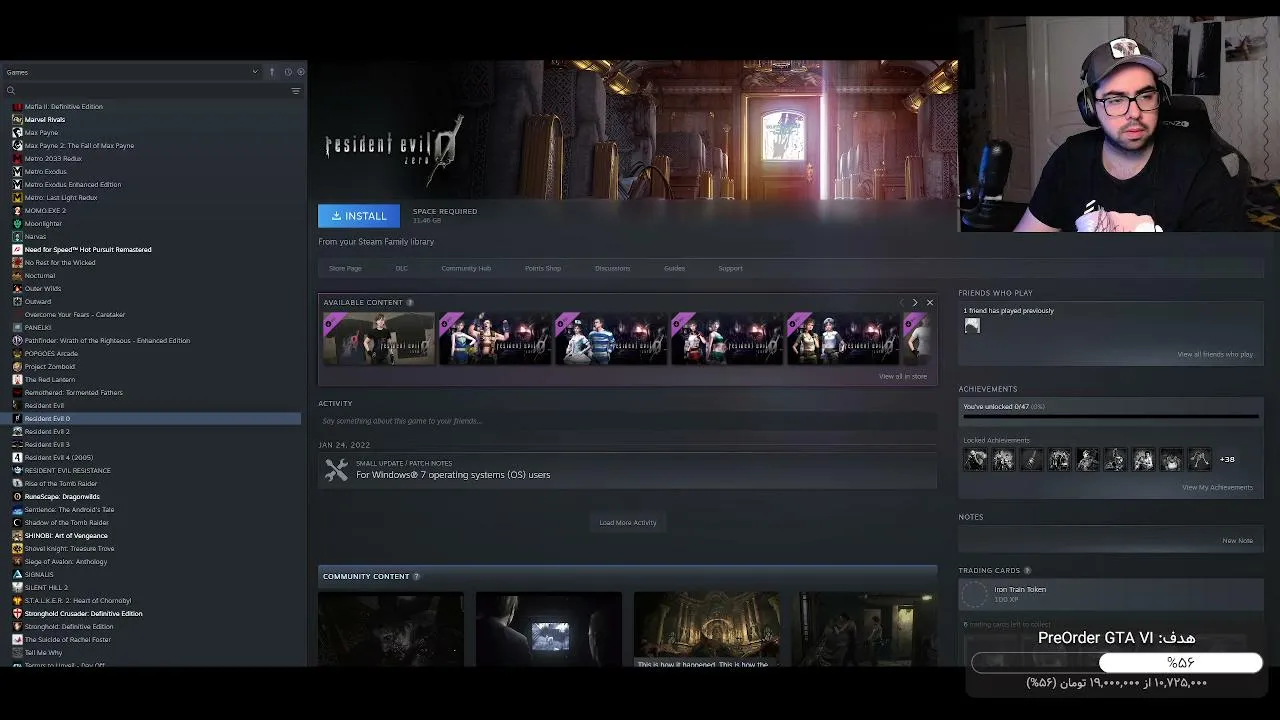Open the library advanced filter icon
This screenshot has width=1280, height=720.
295,91
